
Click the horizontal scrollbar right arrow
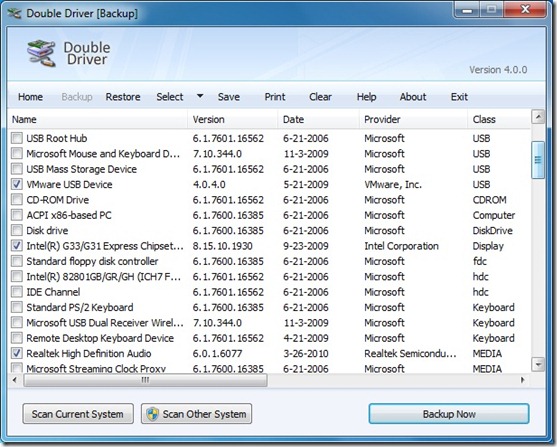[x=523, y=380]
